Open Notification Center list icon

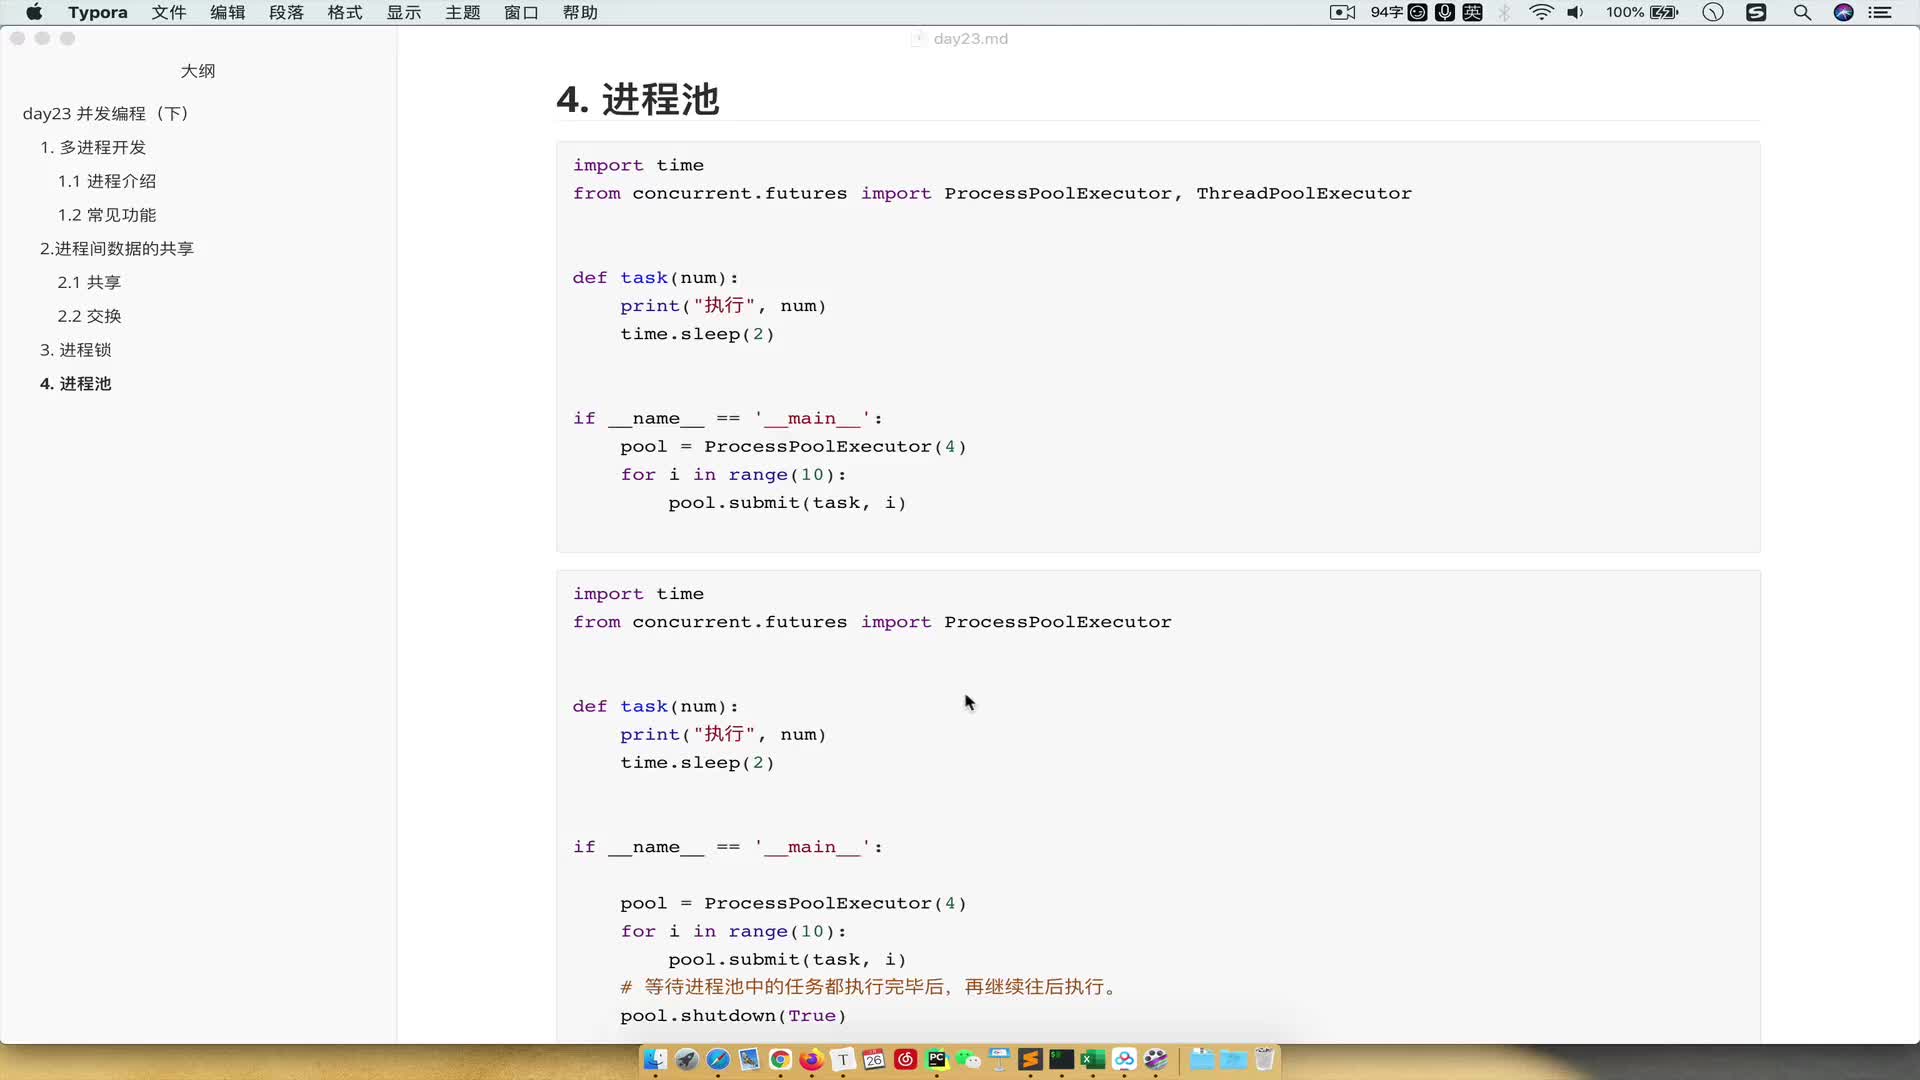(1880, 12)
